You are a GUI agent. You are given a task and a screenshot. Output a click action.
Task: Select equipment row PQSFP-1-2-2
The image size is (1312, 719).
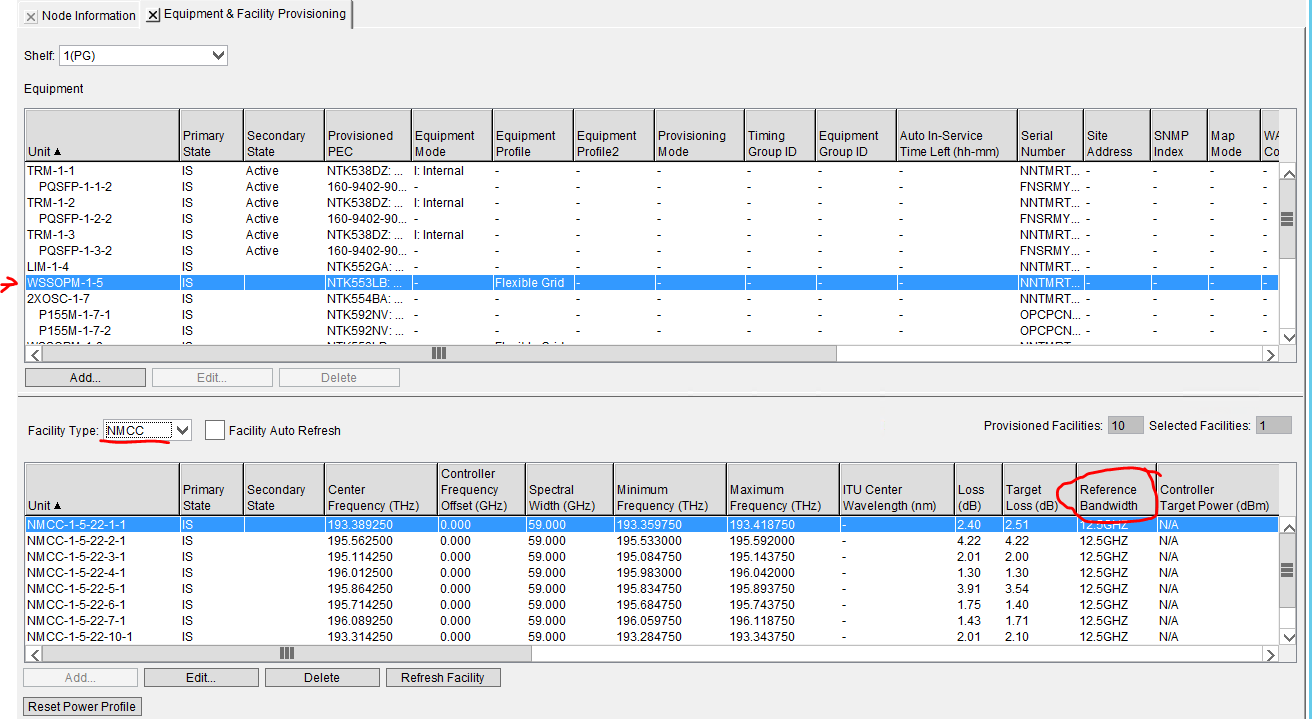[x=652, y=219]
